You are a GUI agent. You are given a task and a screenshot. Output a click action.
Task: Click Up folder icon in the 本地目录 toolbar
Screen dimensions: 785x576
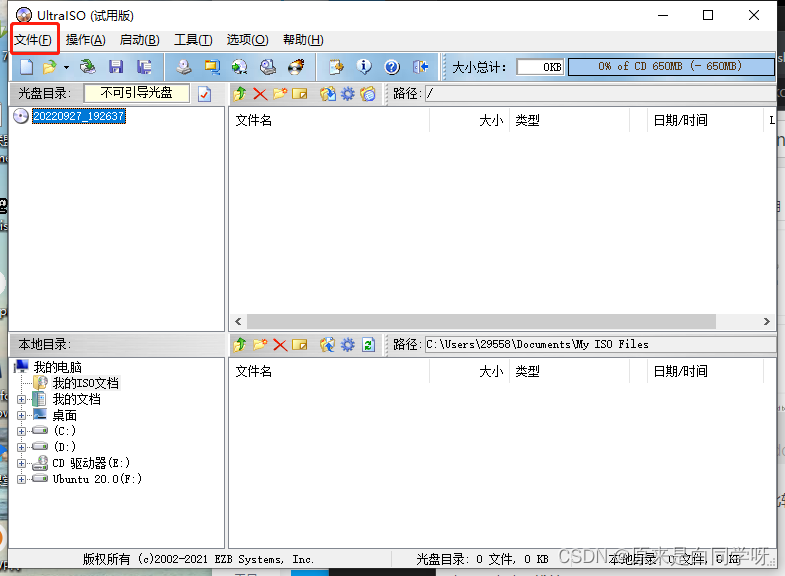pyautogui.click(x=240, y=344)
